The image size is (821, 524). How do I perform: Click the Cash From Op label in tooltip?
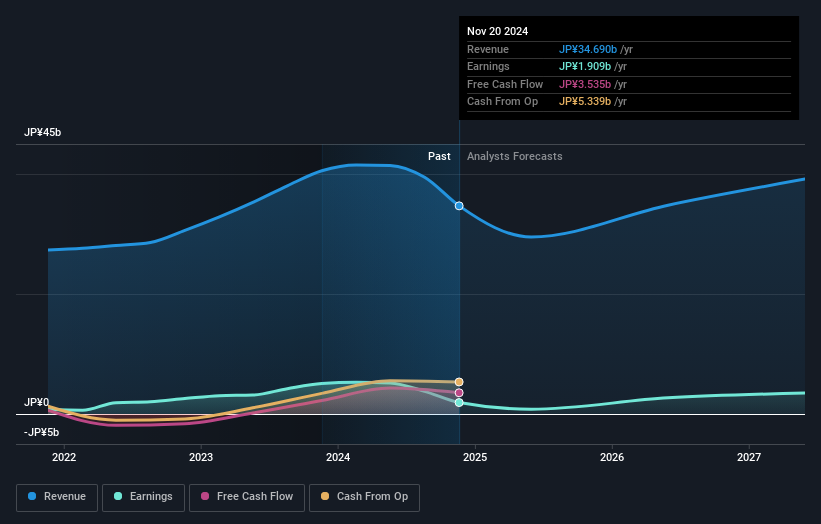click(503, 102)
